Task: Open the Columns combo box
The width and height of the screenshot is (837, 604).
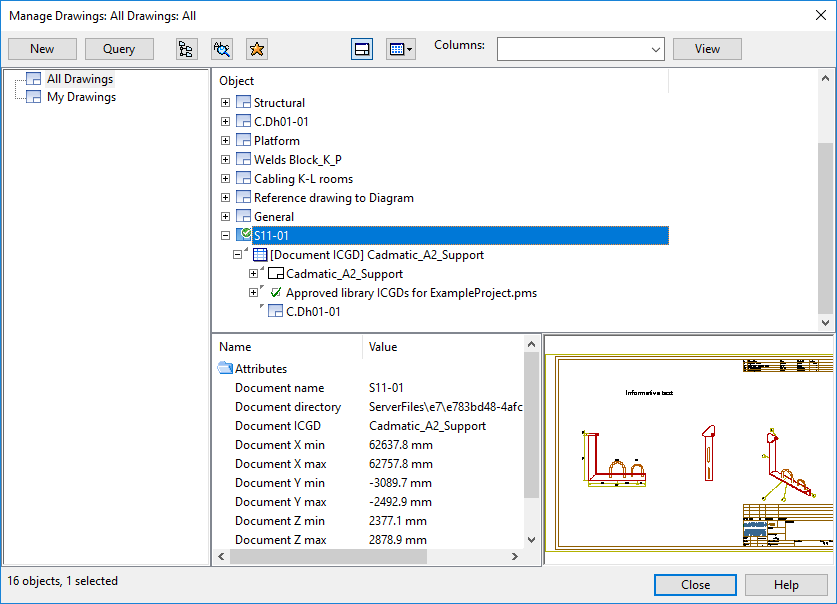Action: pyautogui.click(x=580, y=49)
